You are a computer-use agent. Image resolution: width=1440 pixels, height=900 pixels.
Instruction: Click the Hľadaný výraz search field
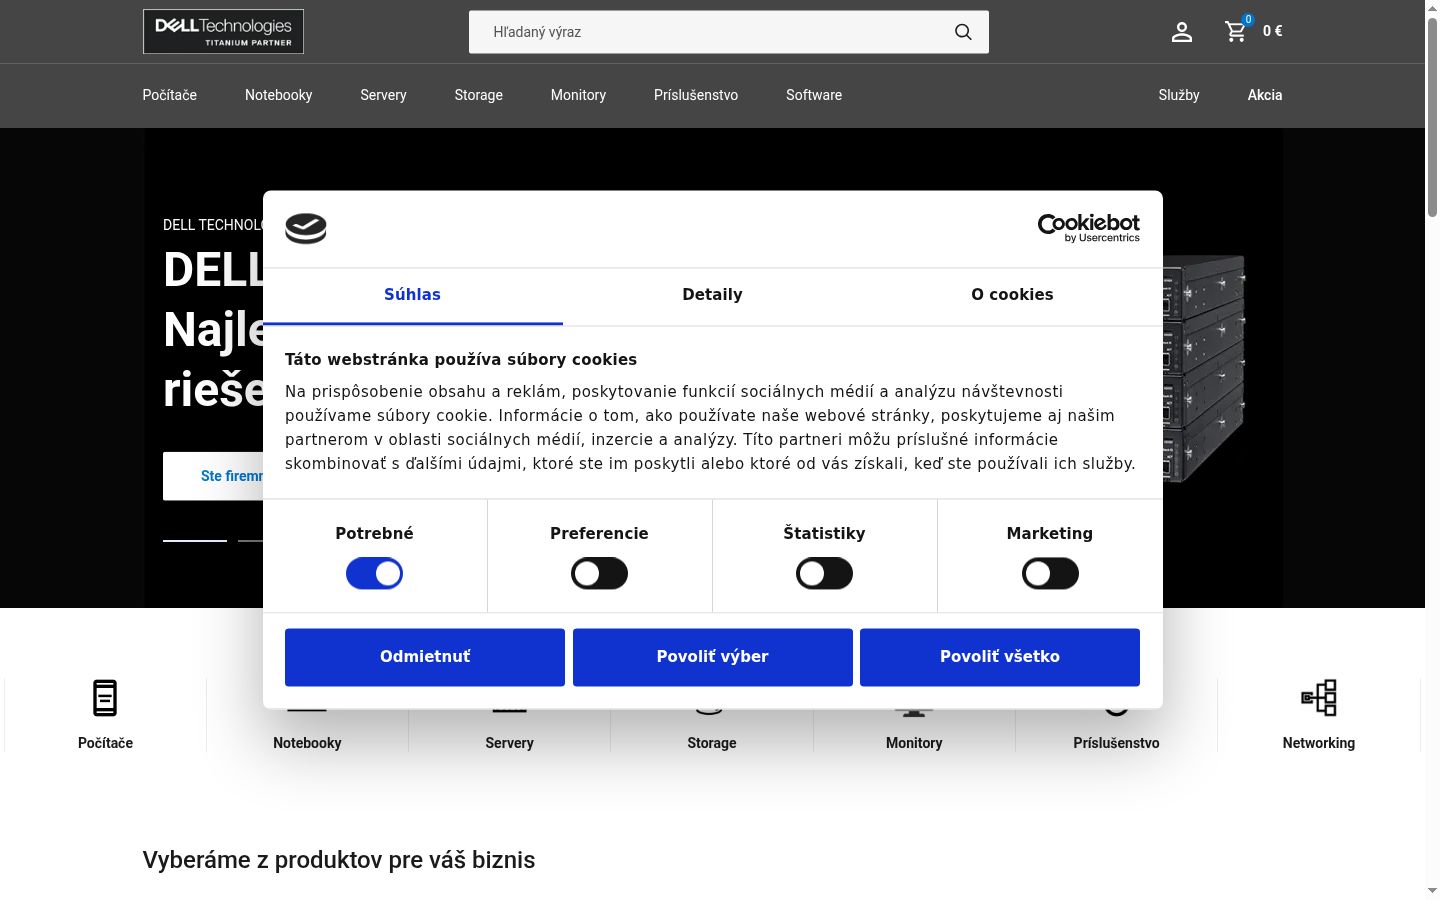[x=729, y=32]
